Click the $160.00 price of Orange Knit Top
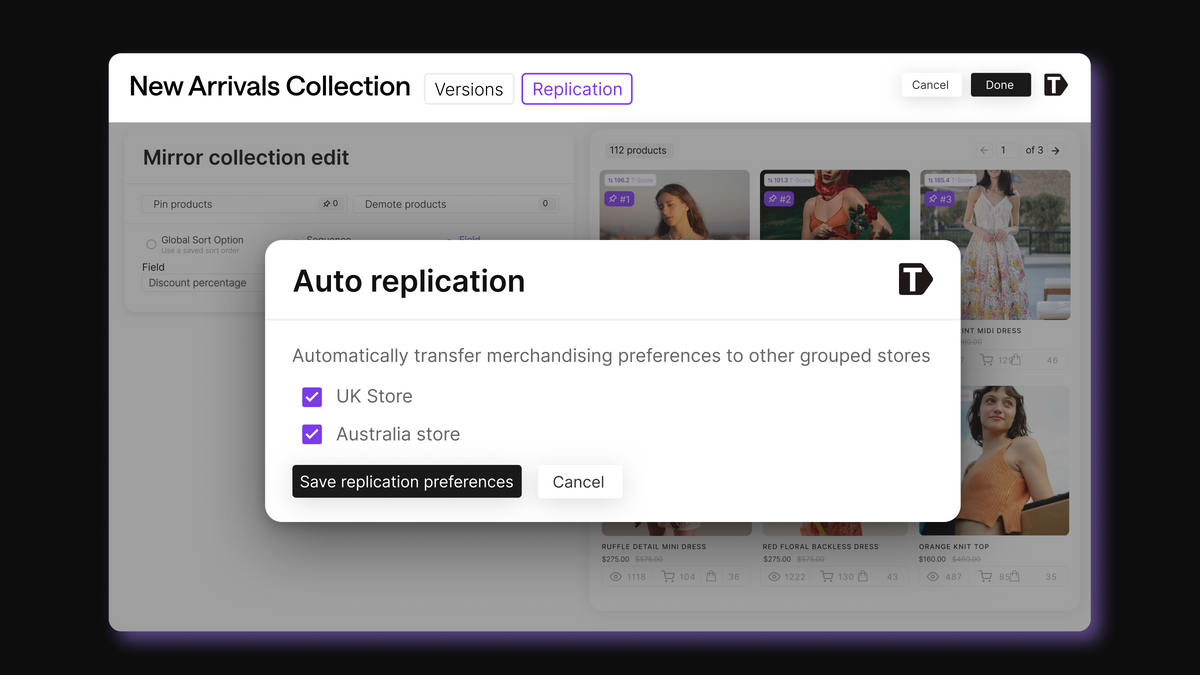Viewport: 1200px width, 675px height. 932,560
